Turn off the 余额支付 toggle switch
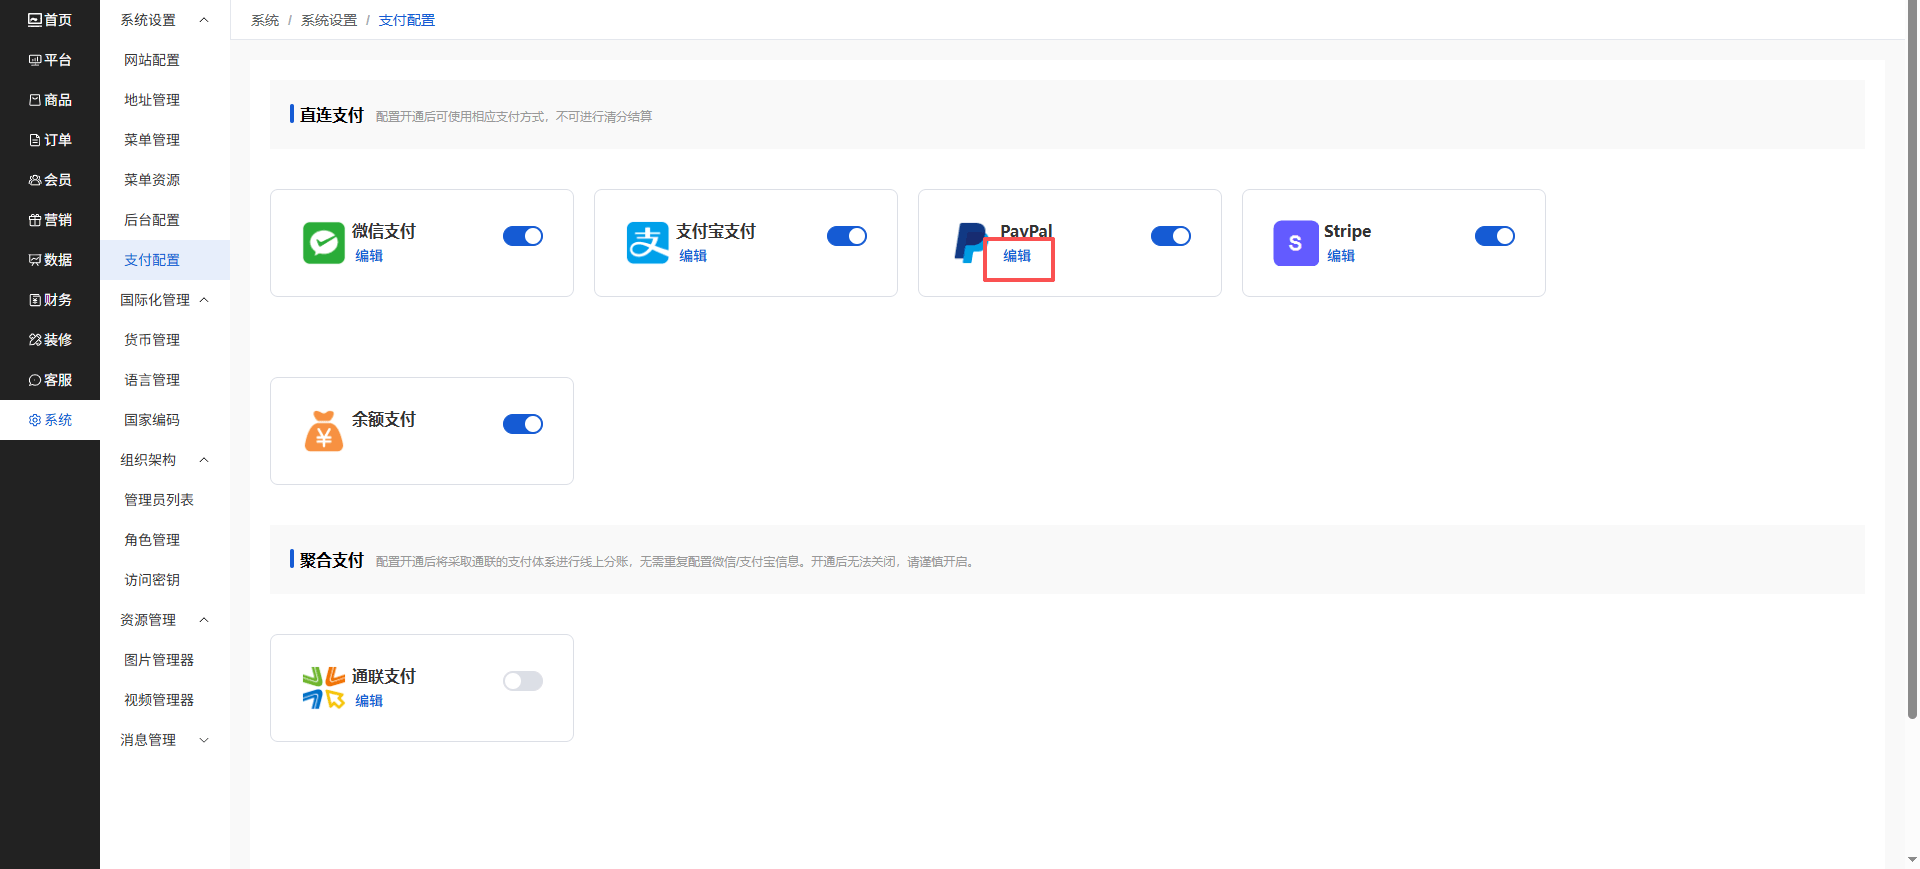The width and height of the screenshot is (1920, 869). point(523,424)
